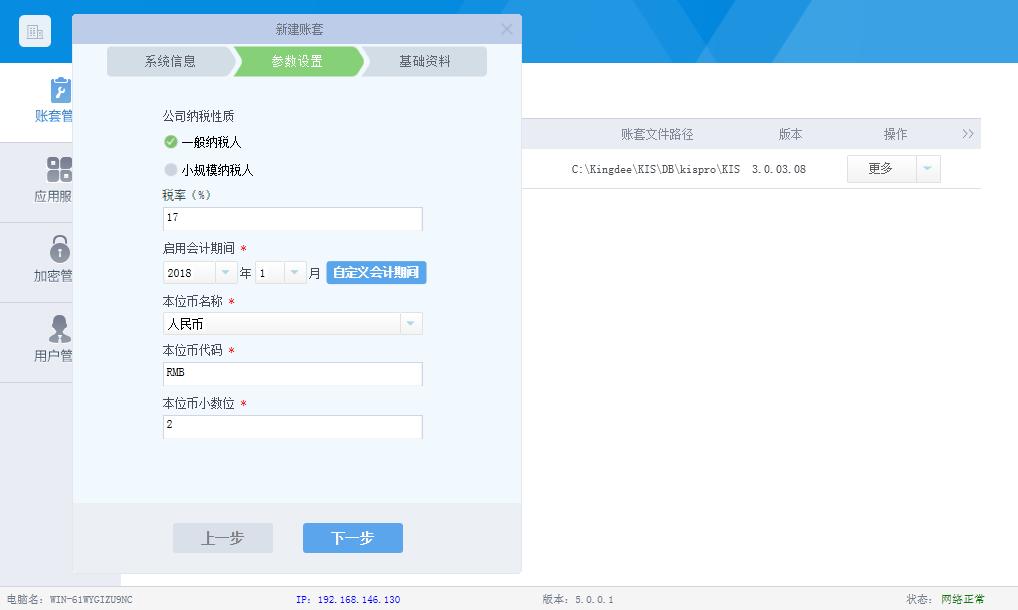Open the 本位币名称 currency dropdown
The width and height of the screenshot is (1018, 610).
(x=412, y=323)
